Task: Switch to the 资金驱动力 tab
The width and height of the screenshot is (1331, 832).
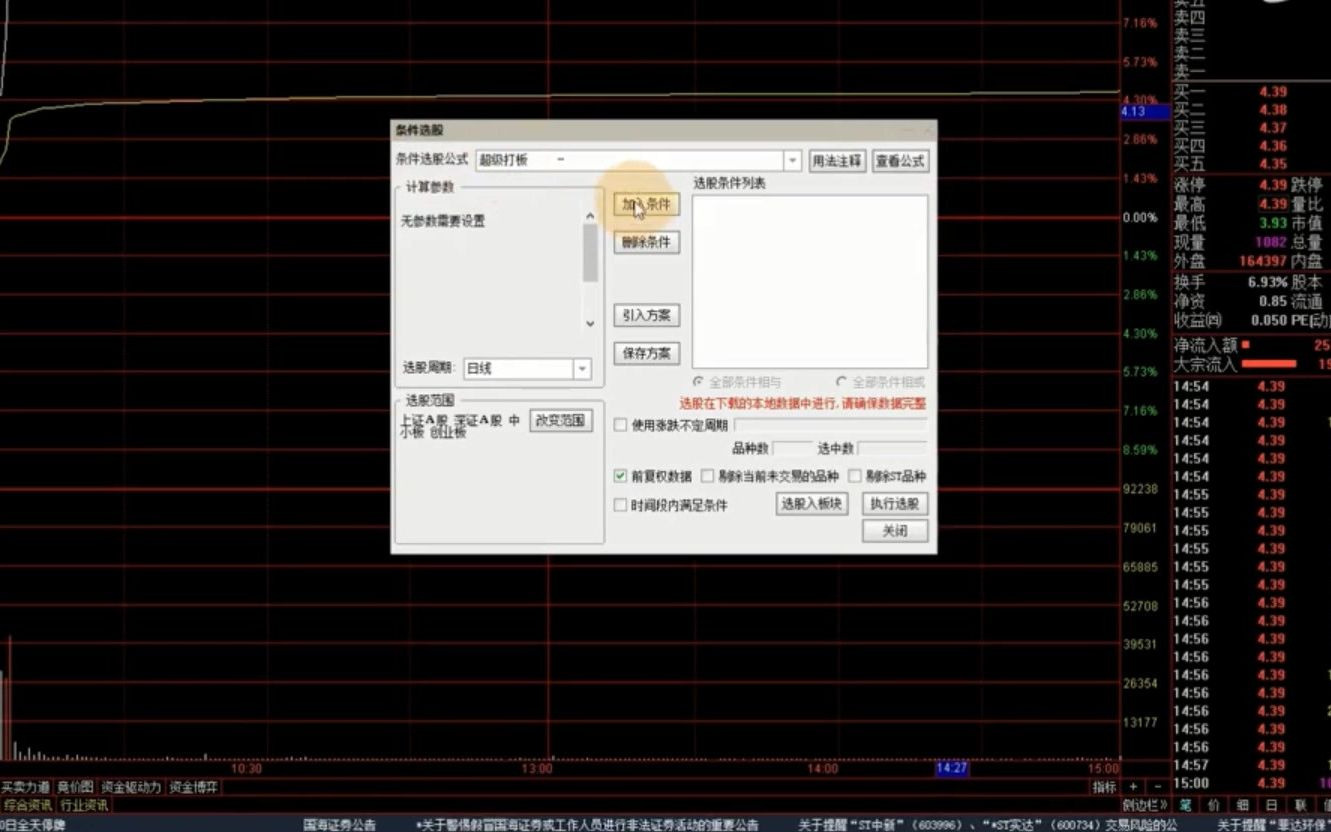Action: click(x=131, y=788)
